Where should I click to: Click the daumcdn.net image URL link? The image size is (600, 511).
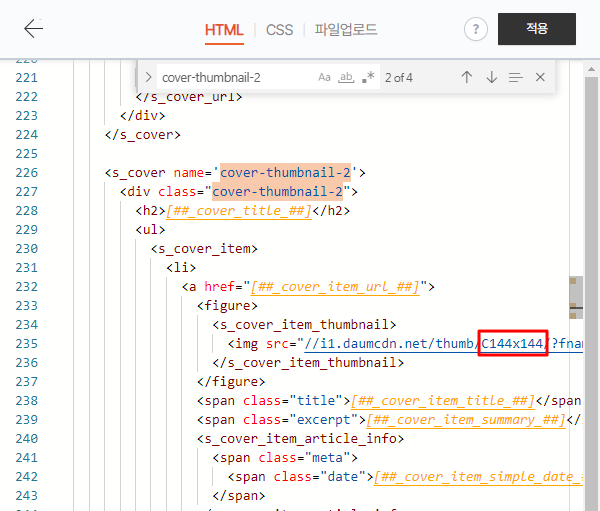[443, 343]
